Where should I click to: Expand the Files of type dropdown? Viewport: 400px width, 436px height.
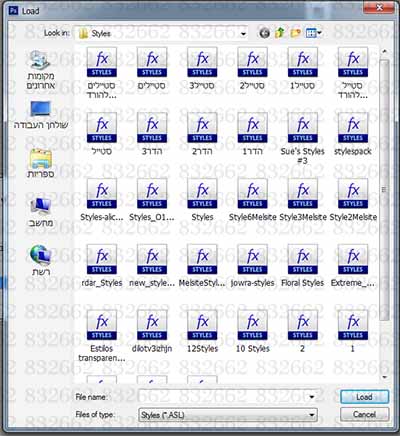(312, 415)
